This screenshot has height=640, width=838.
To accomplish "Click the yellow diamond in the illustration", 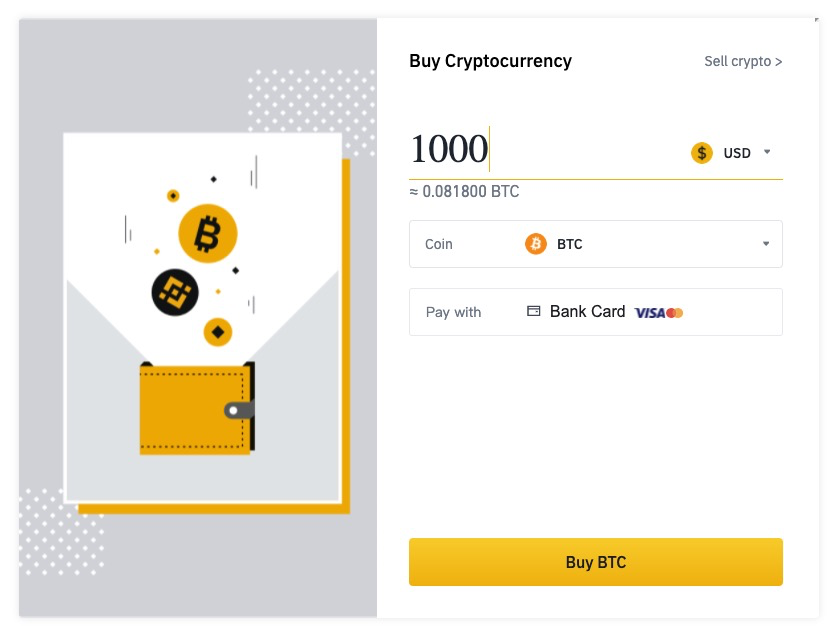I will [215, 330].
